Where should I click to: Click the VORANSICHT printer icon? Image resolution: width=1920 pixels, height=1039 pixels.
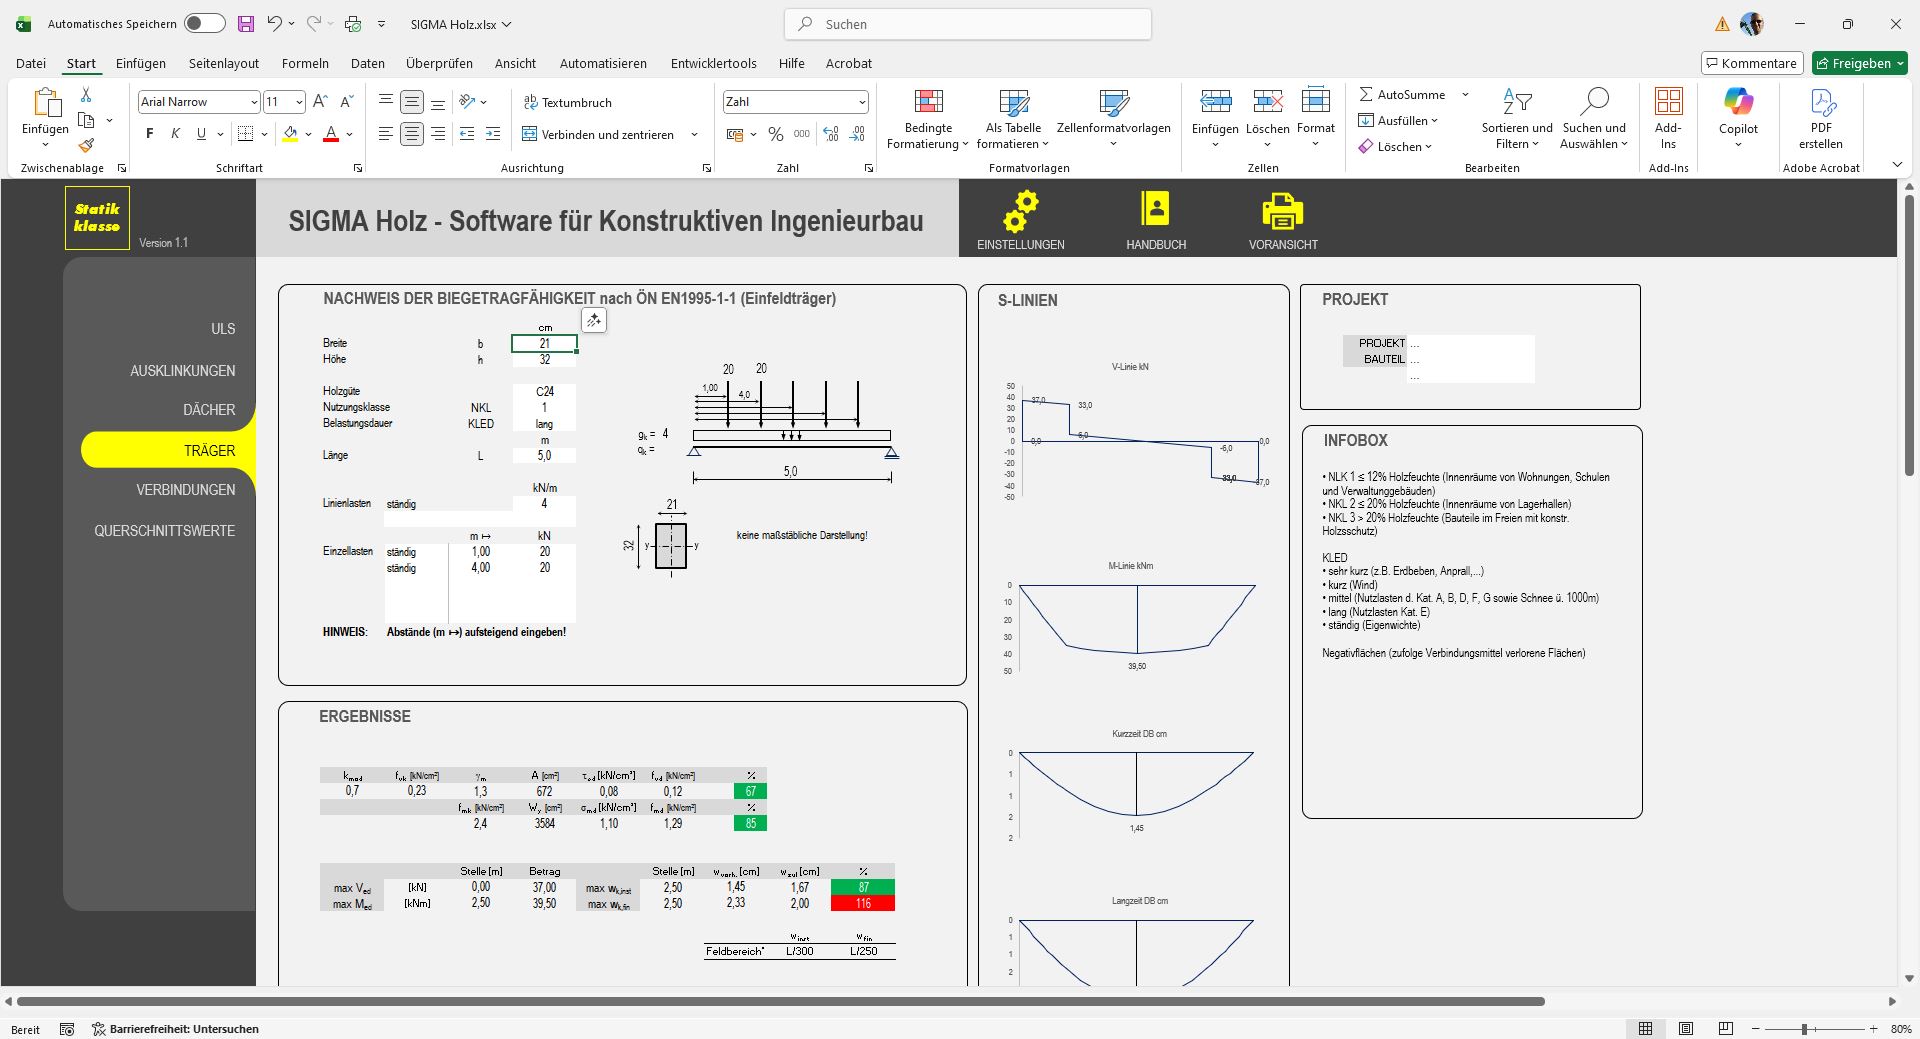1282,211
